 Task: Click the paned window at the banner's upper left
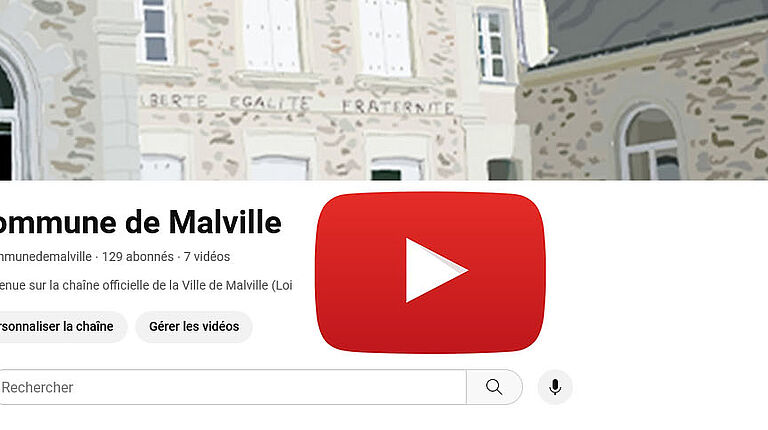[156, 32]
